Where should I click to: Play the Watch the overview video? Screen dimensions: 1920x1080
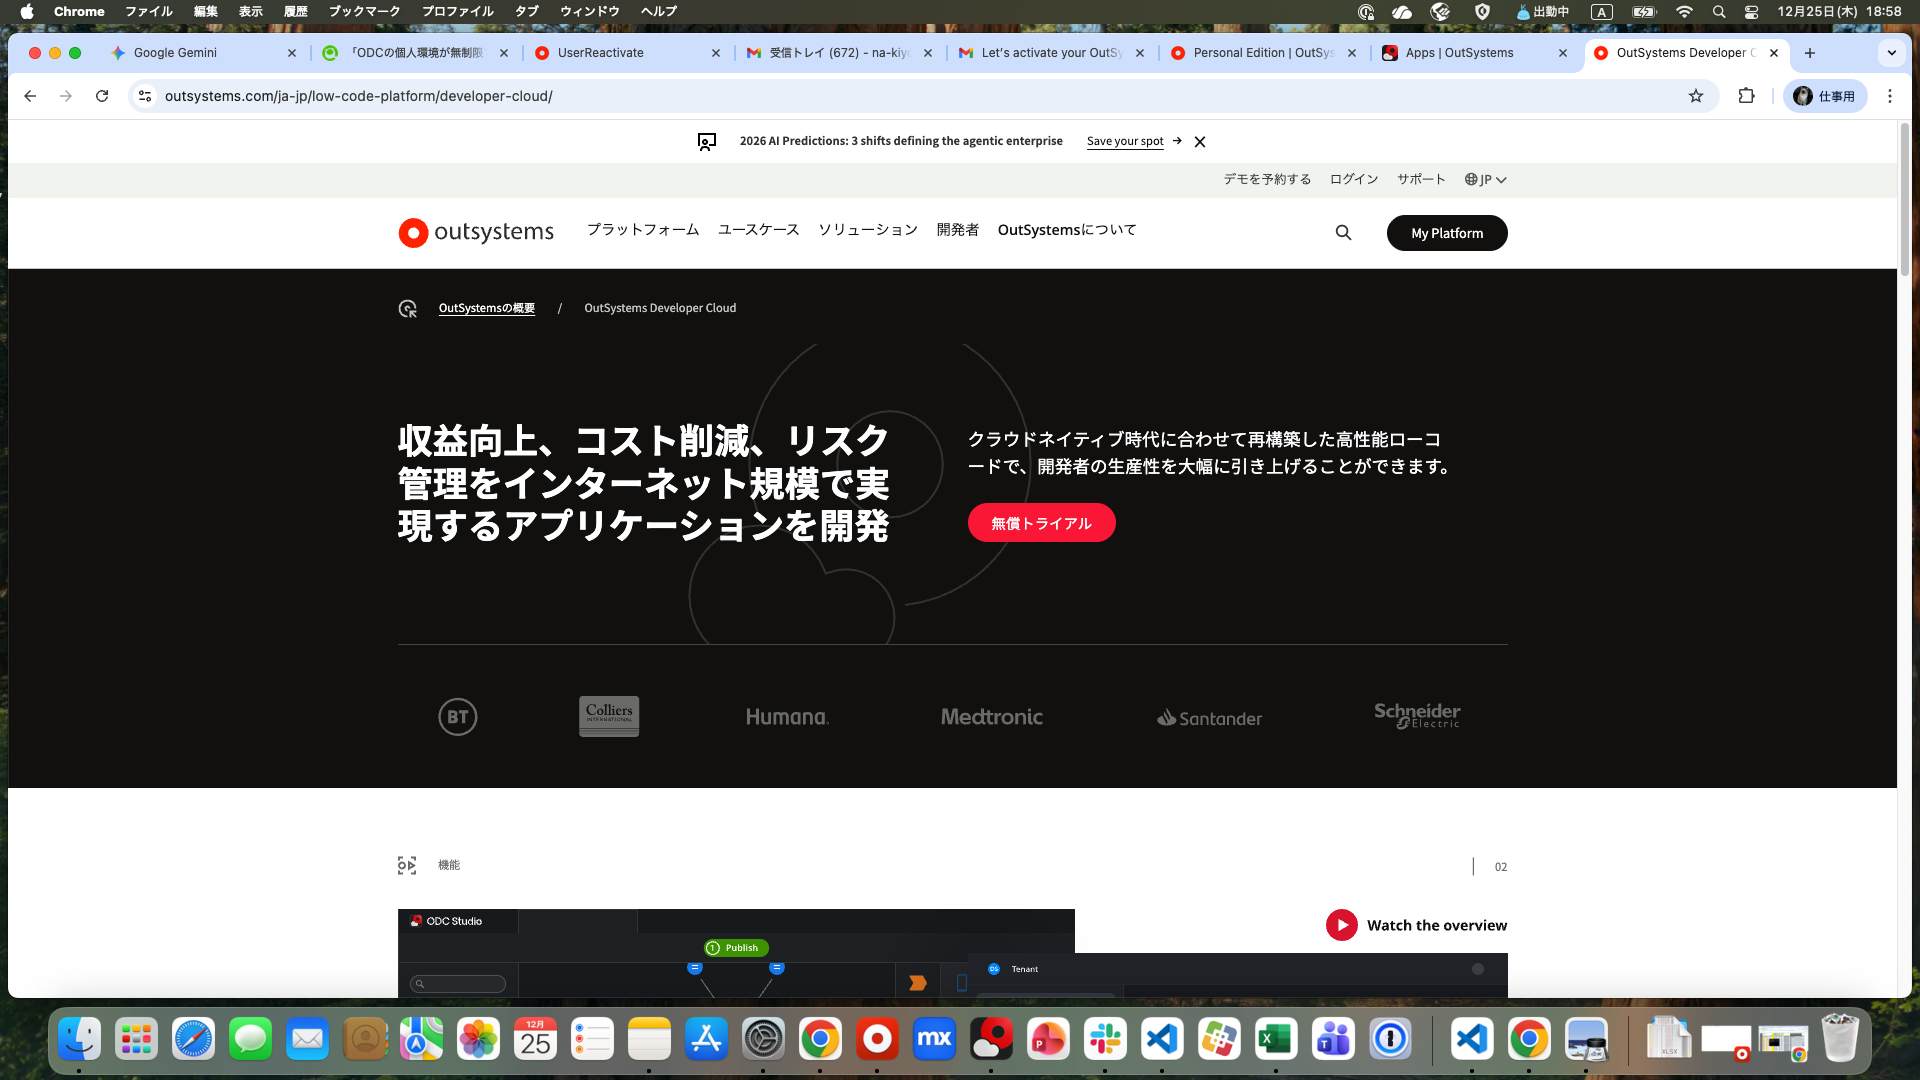pyautogui.click(x=1341, y=925)
